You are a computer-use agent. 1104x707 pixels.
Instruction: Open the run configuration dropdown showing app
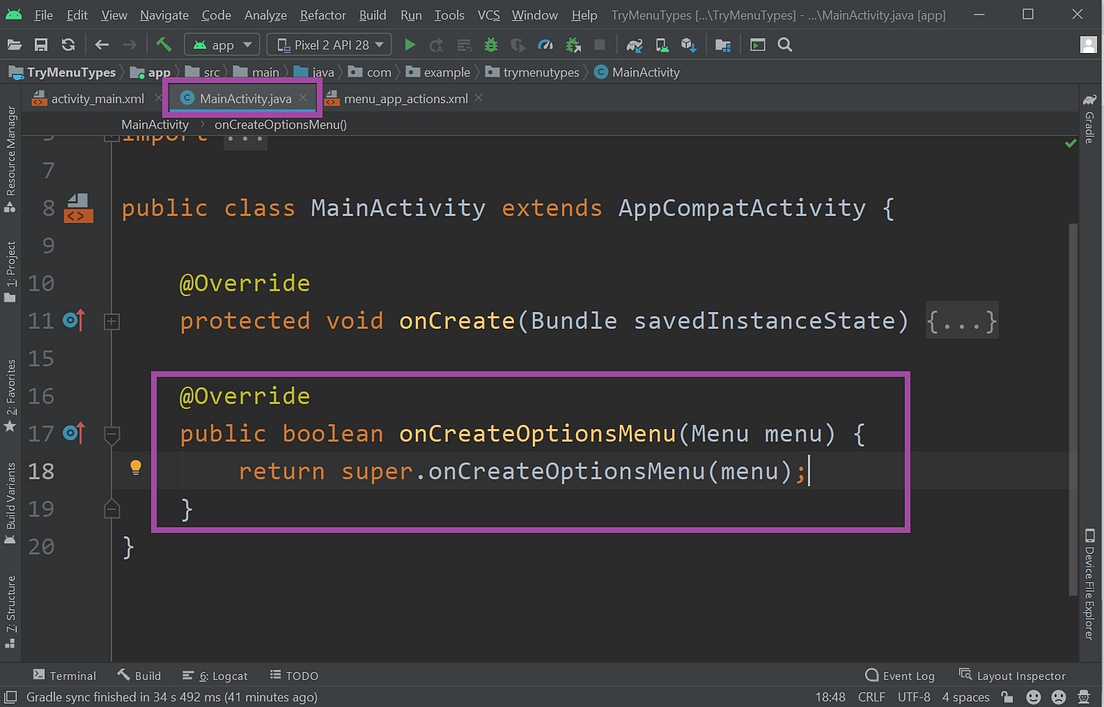[221, 44]
